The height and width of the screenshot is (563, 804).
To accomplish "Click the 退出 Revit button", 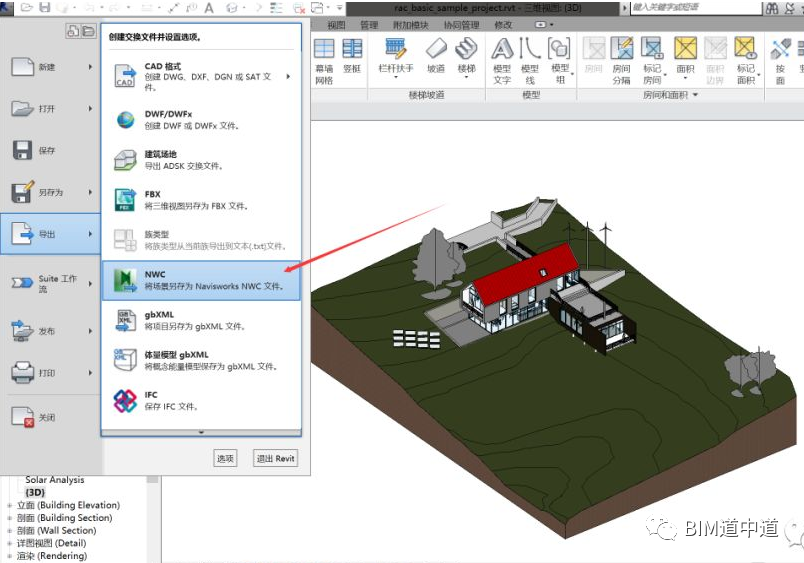I will (275, 458).
